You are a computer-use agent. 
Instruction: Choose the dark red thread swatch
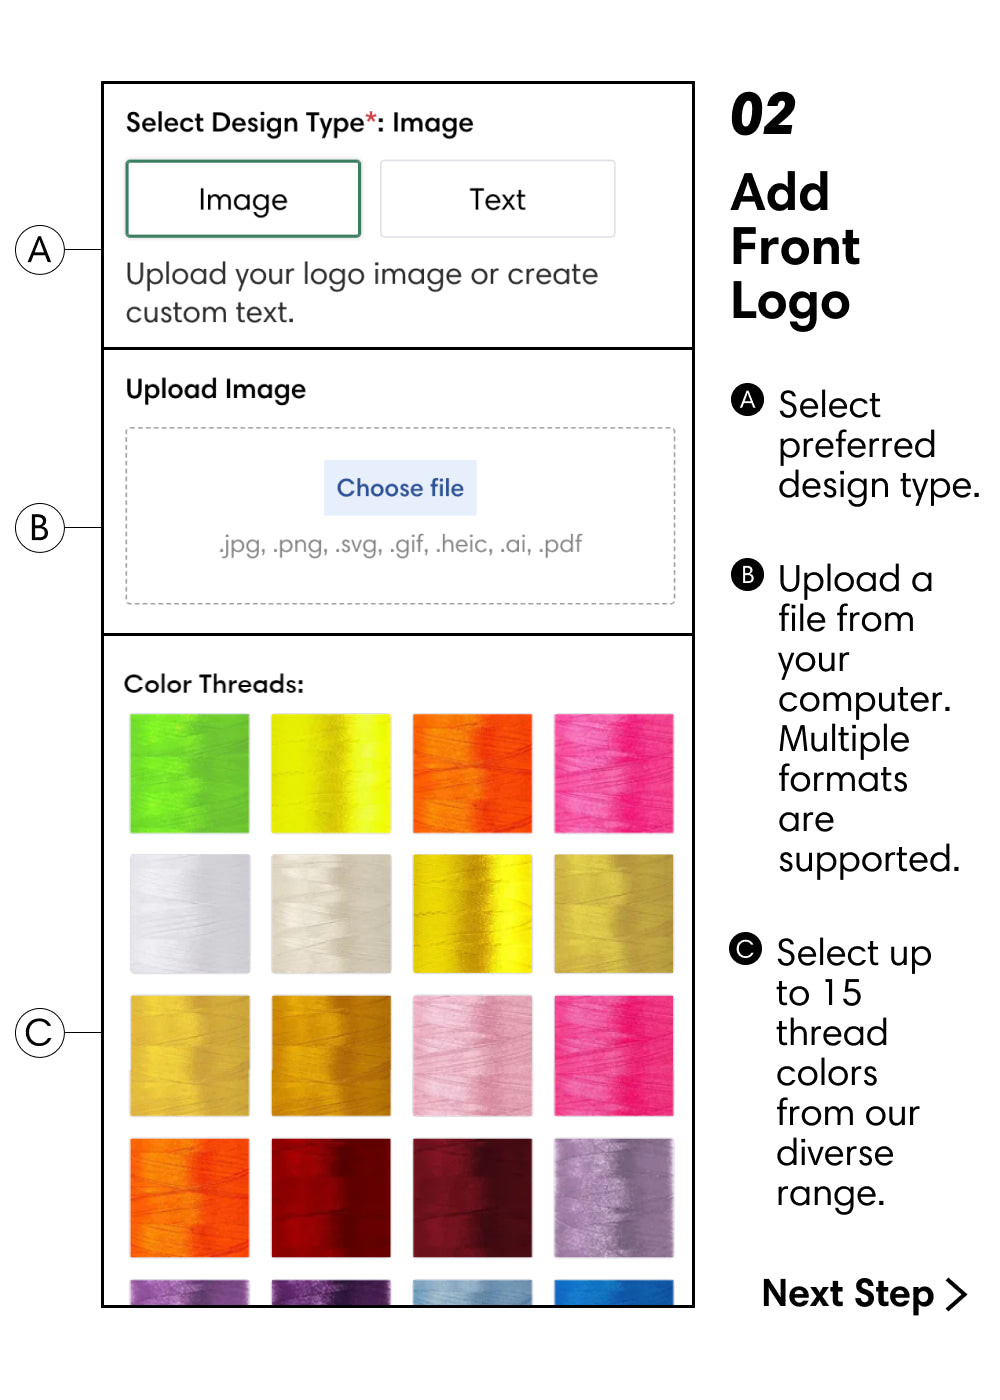pyautogui.click(x=331, y=1198)
